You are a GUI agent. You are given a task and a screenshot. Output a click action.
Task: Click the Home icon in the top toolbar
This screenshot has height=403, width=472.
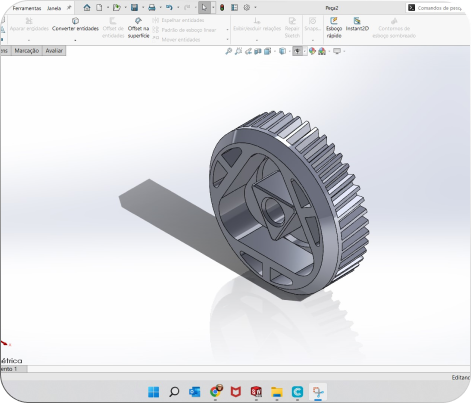[87, 7]
